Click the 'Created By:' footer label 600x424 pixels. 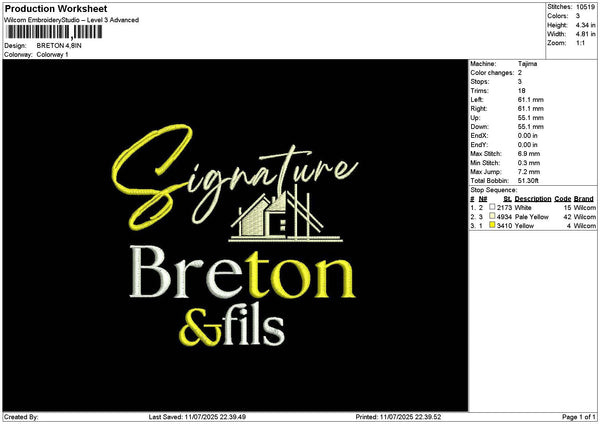pos(21,417)
